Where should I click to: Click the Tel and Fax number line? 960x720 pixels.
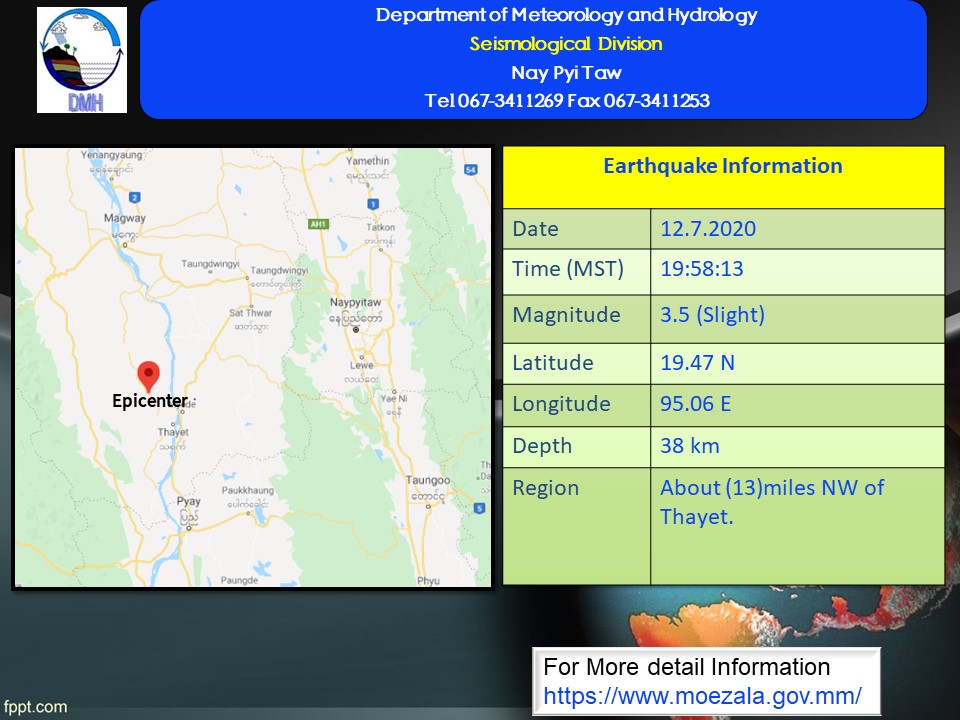click(x=567, y=100)
